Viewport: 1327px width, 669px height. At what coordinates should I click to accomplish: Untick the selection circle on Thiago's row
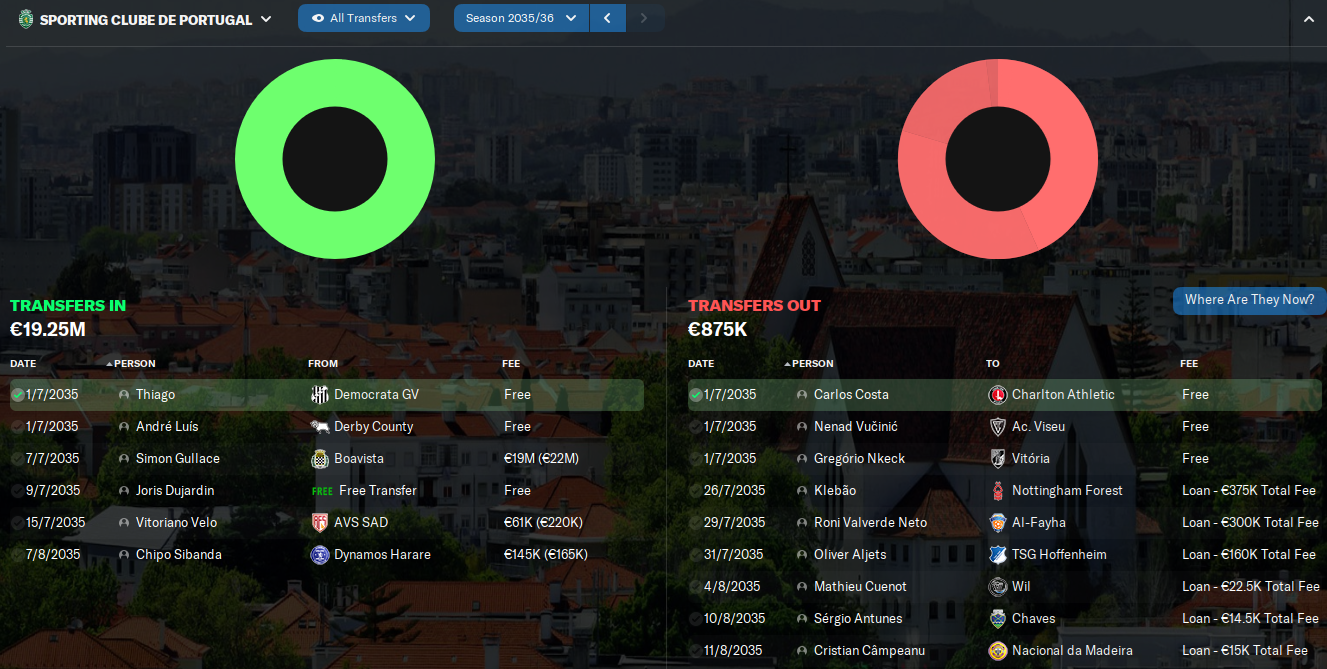[x=18, y=395]
